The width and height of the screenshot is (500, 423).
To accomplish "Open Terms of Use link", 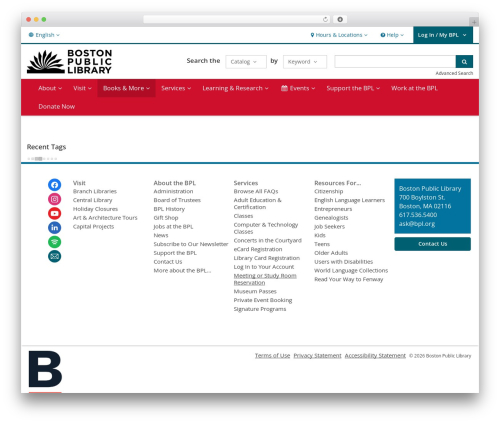I will (x=272, y=356).
